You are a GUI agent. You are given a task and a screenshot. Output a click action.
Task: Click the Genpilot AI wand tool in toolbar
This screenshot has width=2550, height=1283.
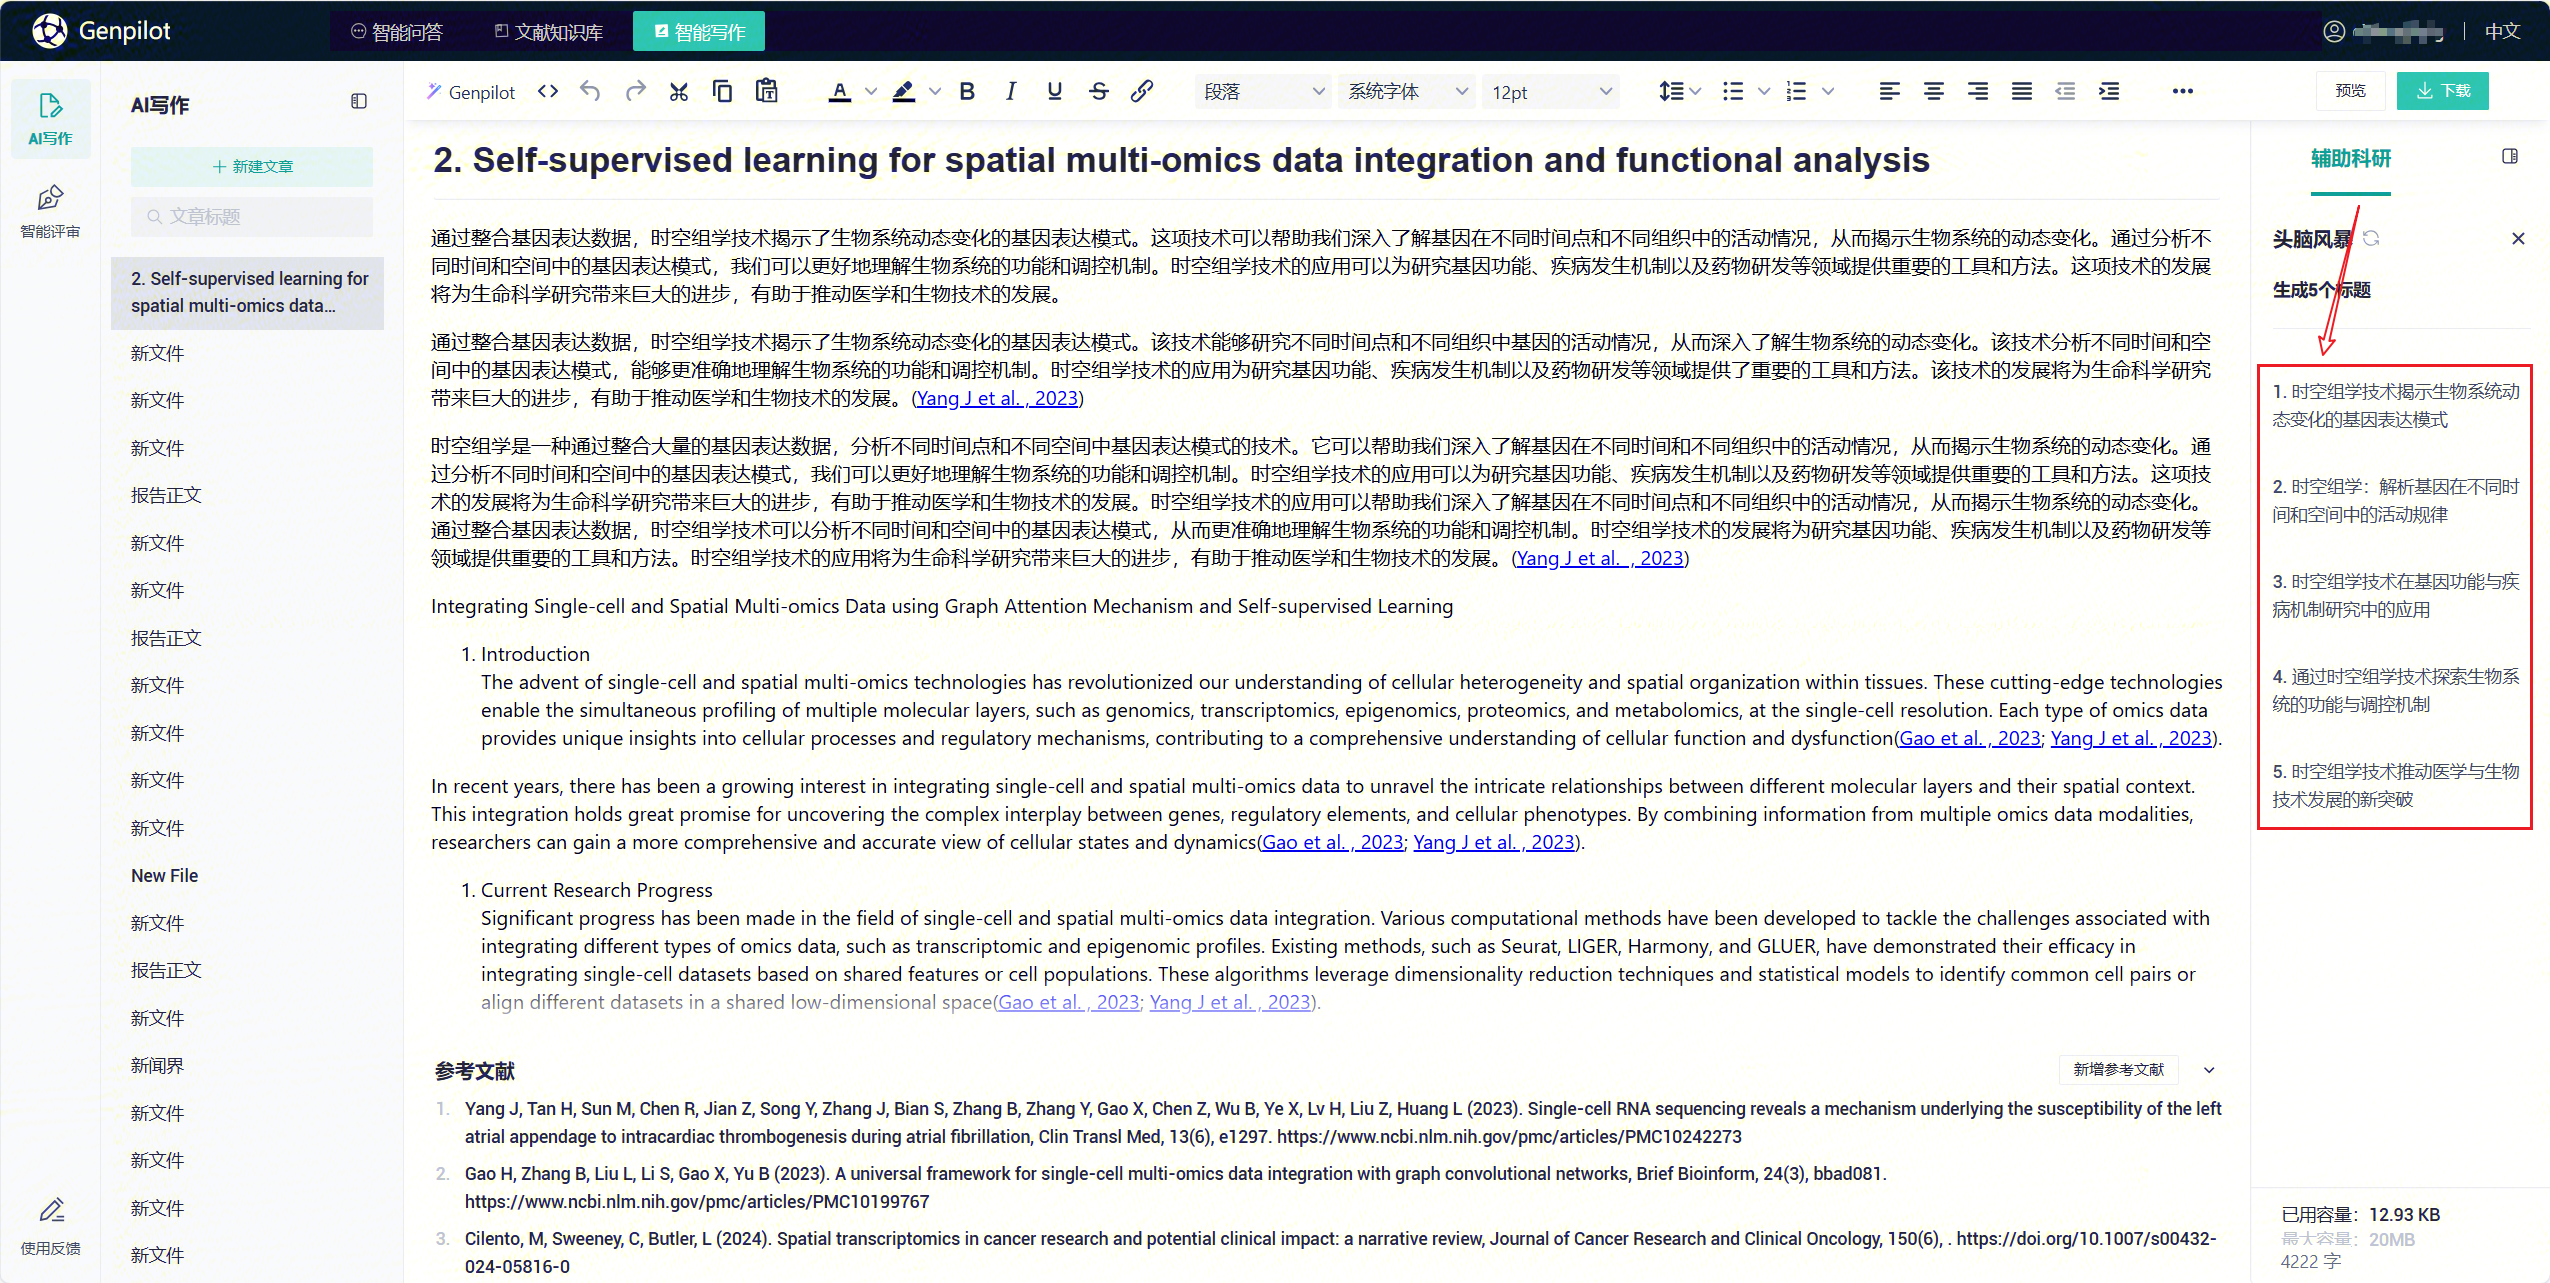point(470,92)
